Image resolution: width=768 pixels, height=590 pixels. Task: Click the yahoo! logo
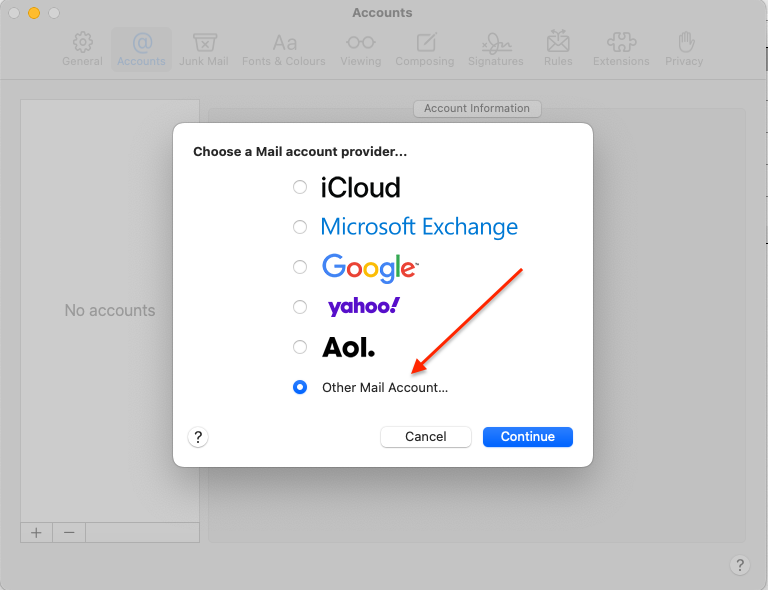pyautogui.click(x=364, y=307)
